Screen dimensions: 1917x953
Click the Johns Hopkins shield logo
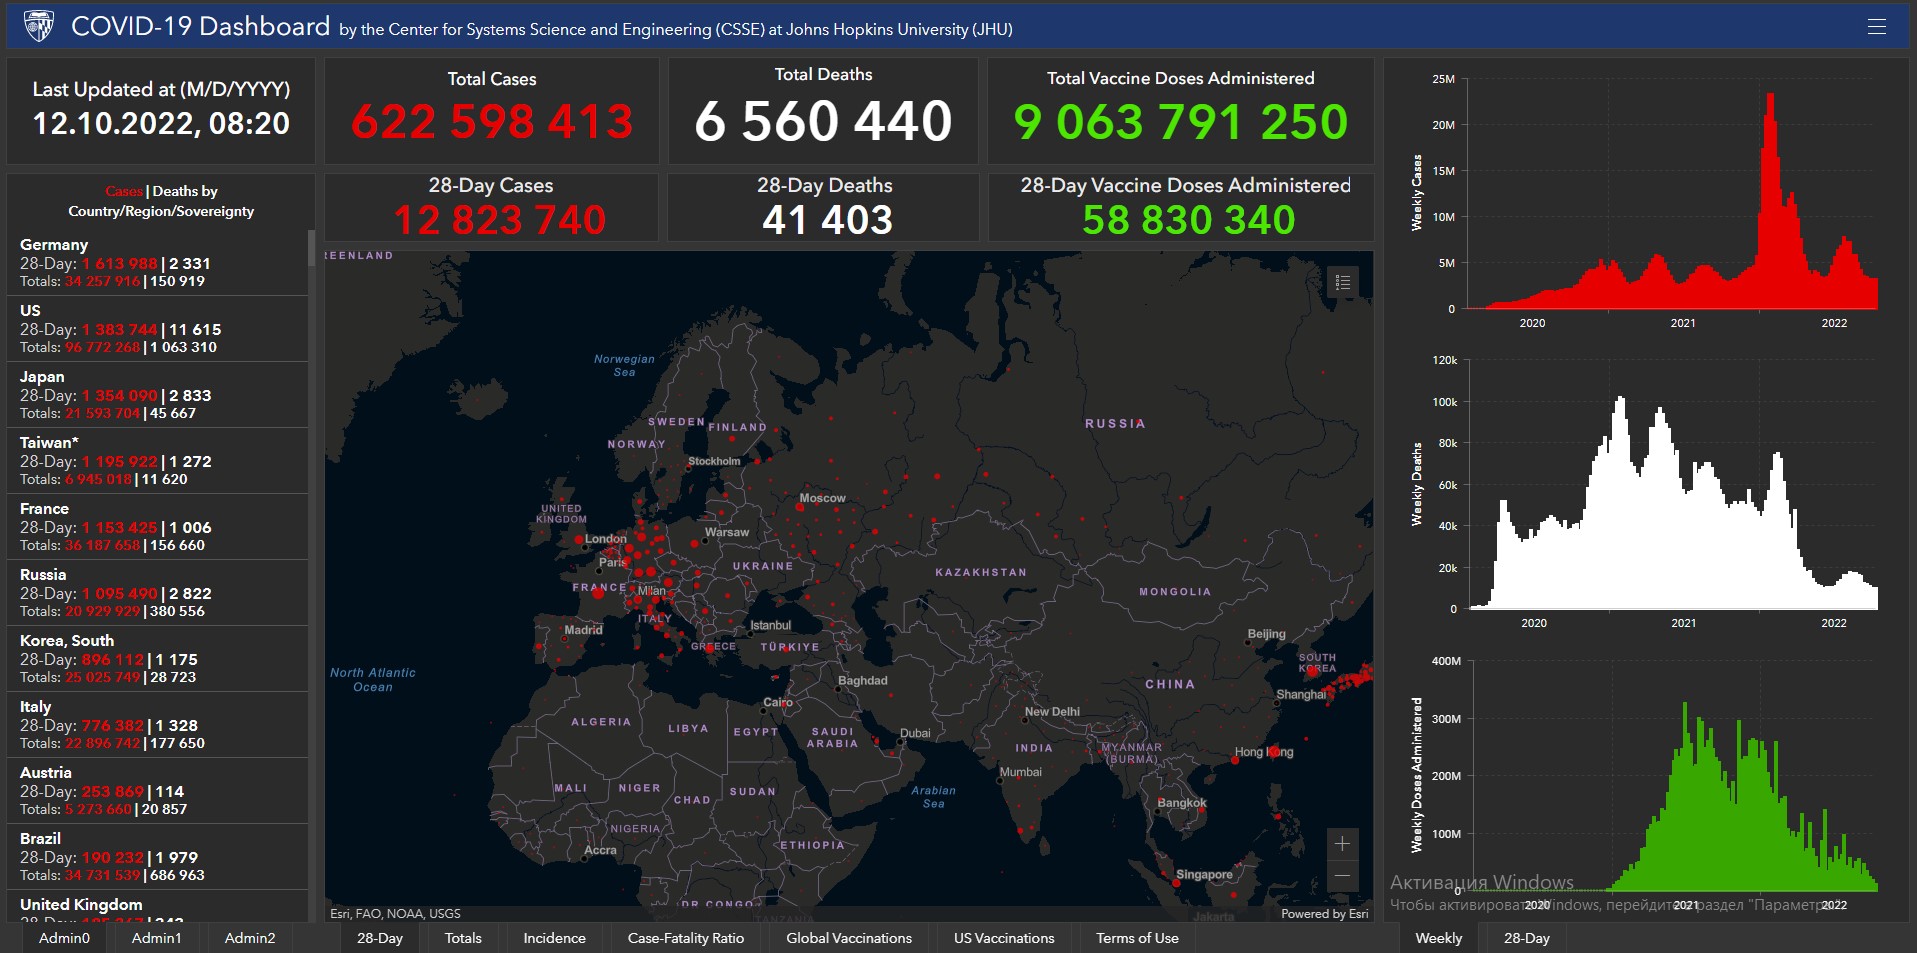click(39, 26)
